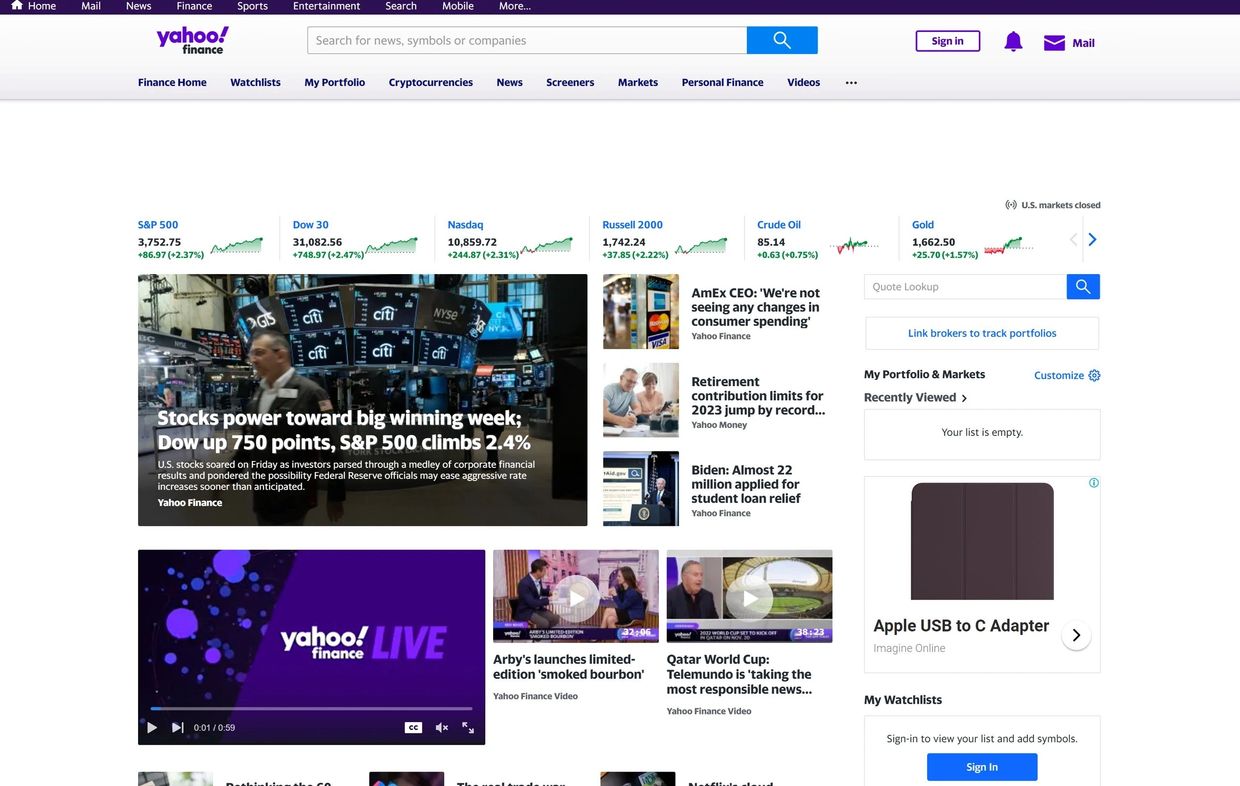Expand the three-dot more navigation menu
The height and width of the screenshot is (786, 1240).
click(x=851, y=83)
